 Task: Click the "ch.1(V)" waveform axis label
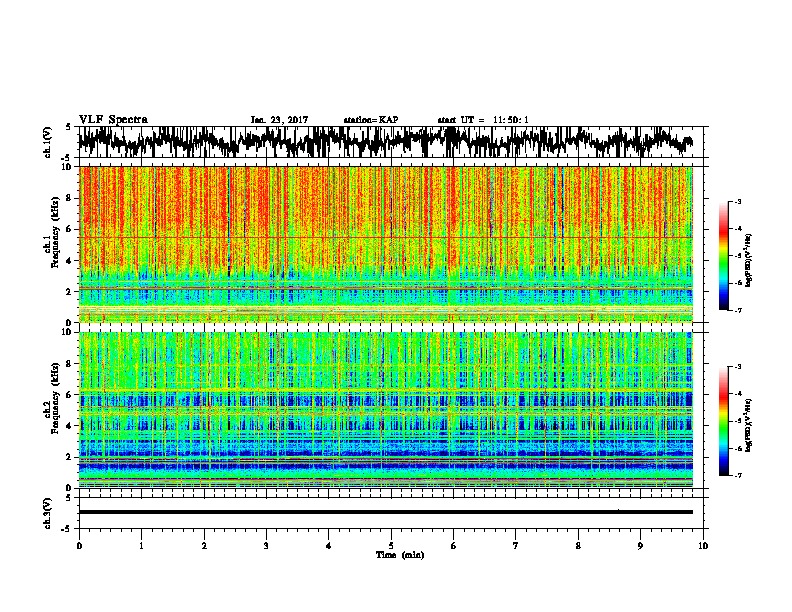pos(48,142)
